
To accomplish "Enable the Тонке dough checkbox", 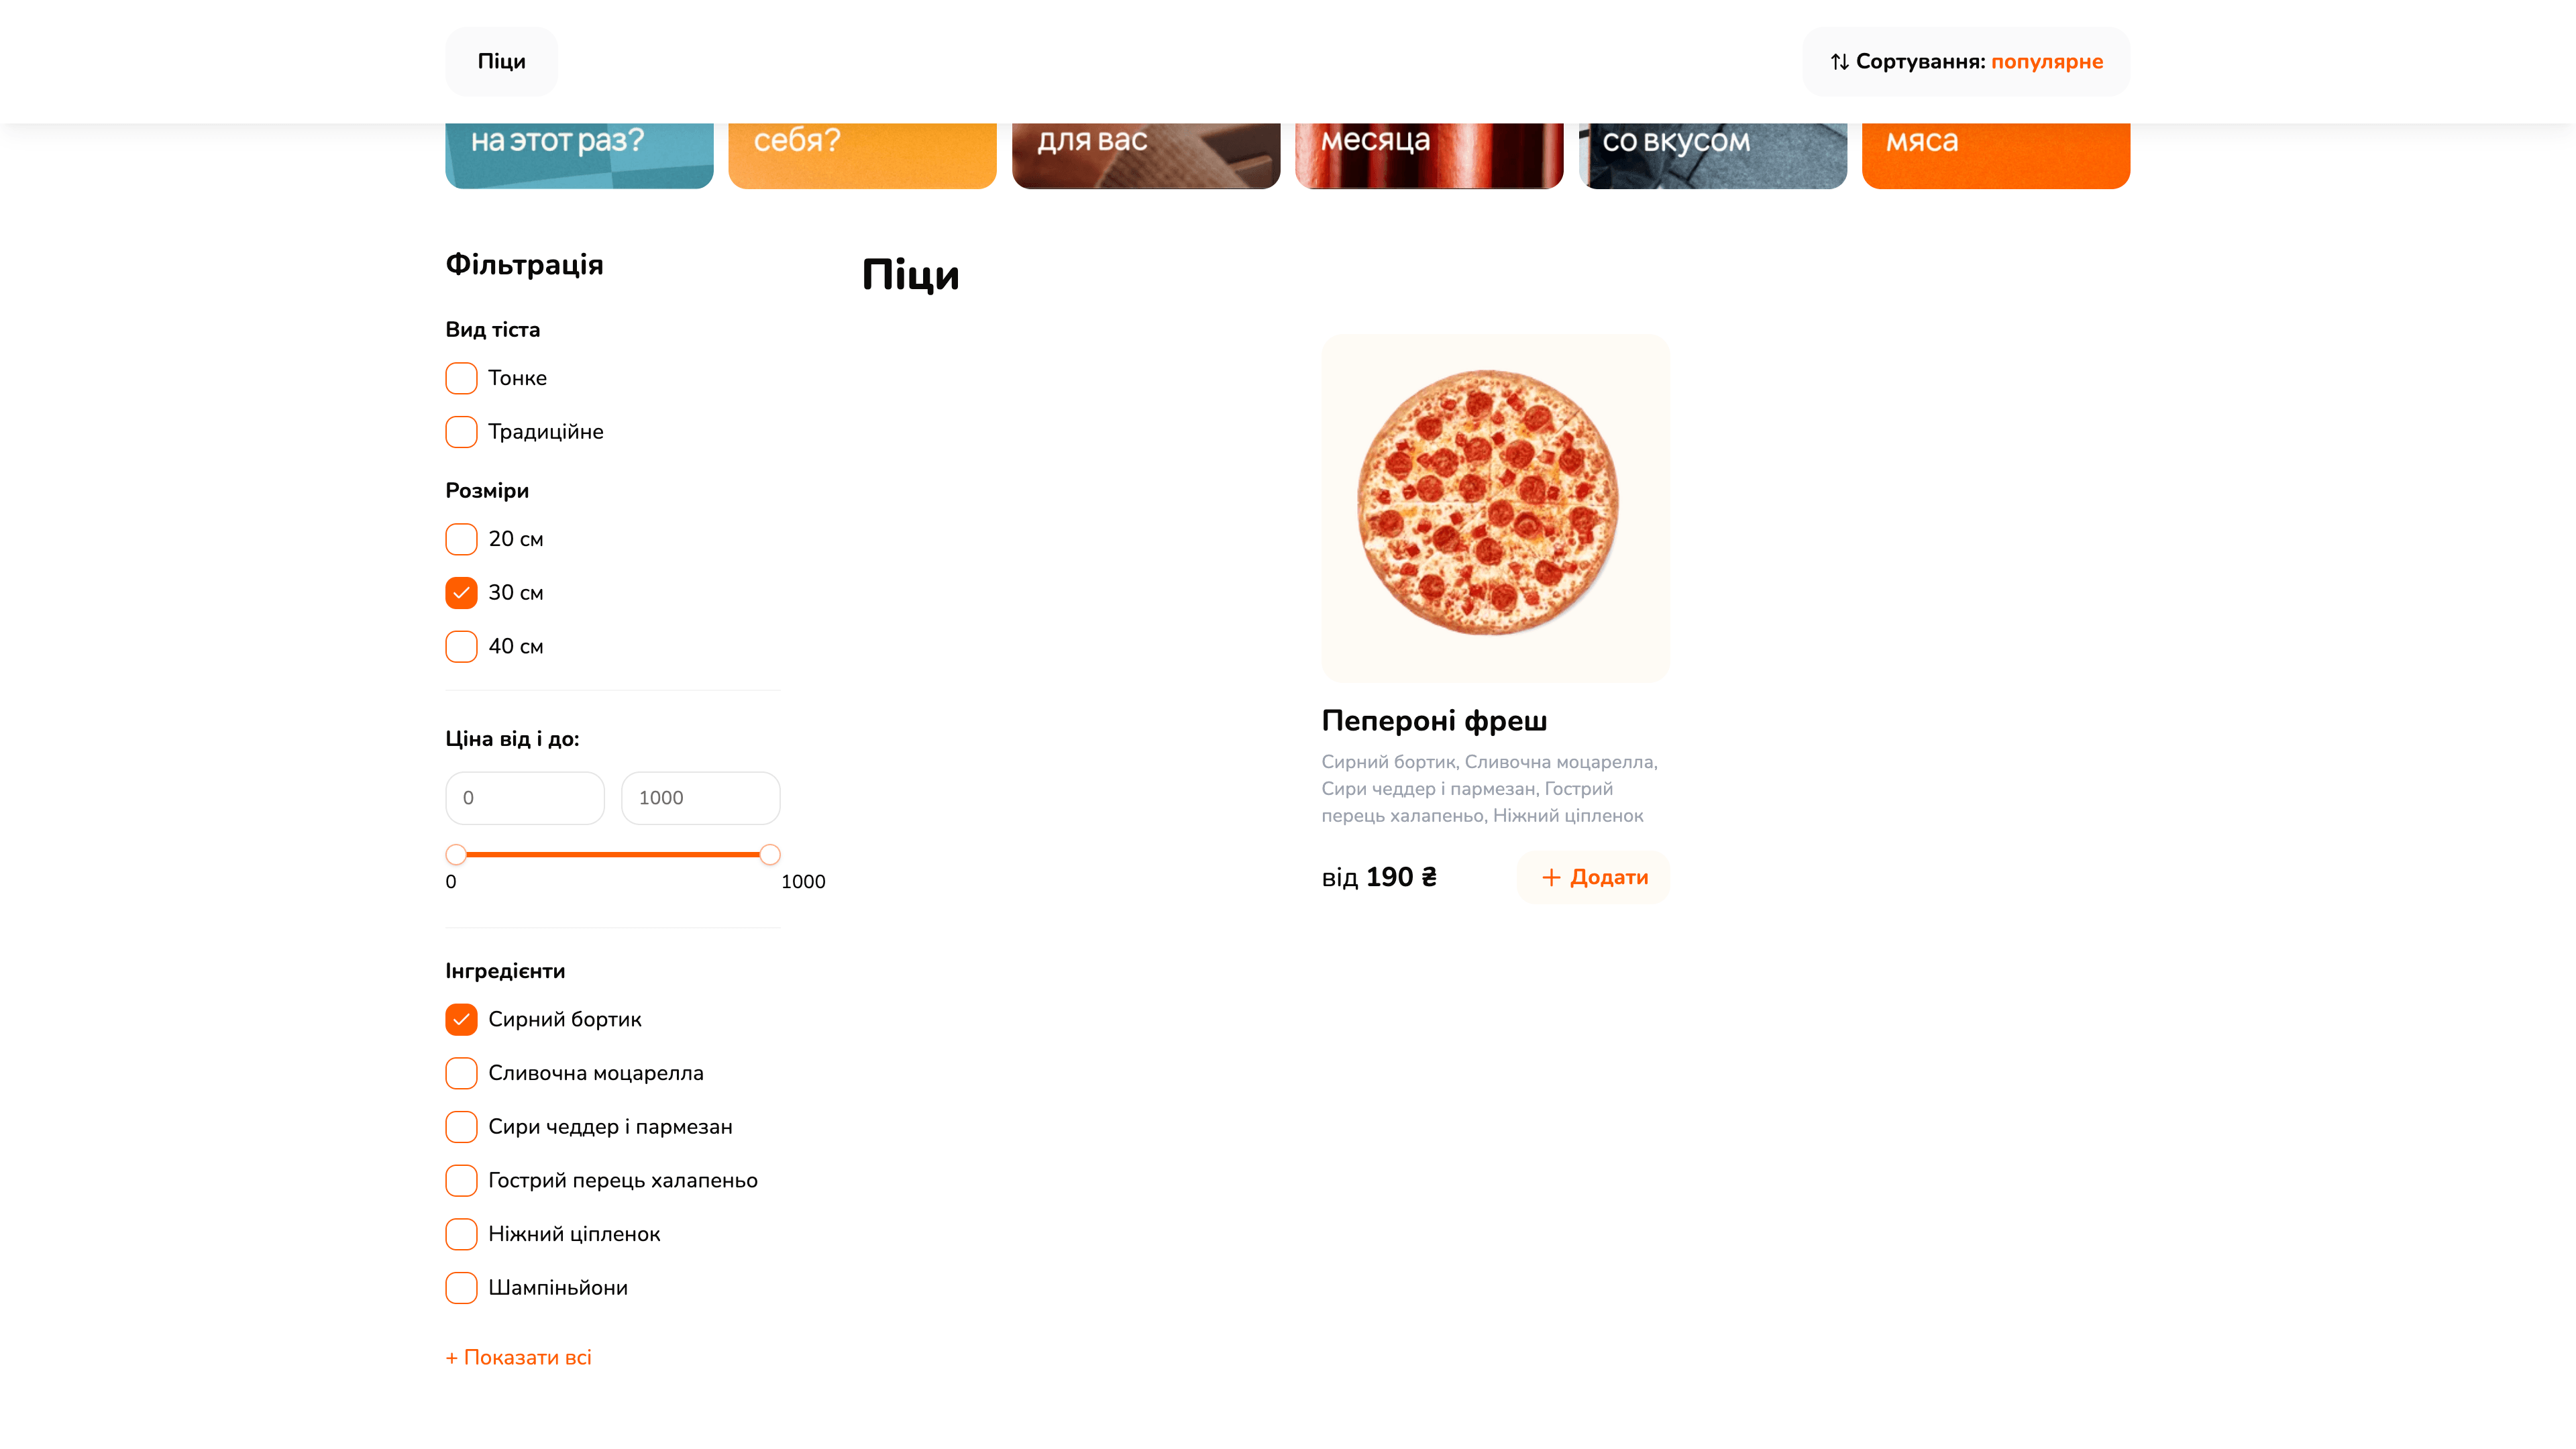I will click(460, 378).
